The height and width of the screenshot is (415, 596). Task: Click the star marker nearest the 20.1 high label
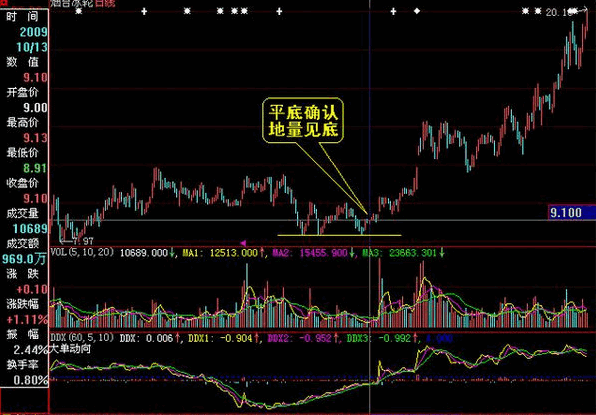click(x=538, y=11)
